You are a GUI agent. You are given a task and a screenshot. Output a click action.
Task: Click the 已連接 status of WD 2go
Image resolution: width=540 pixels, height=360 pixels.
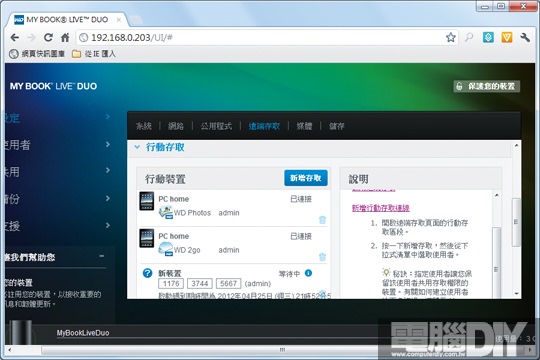tap(301, 236)
